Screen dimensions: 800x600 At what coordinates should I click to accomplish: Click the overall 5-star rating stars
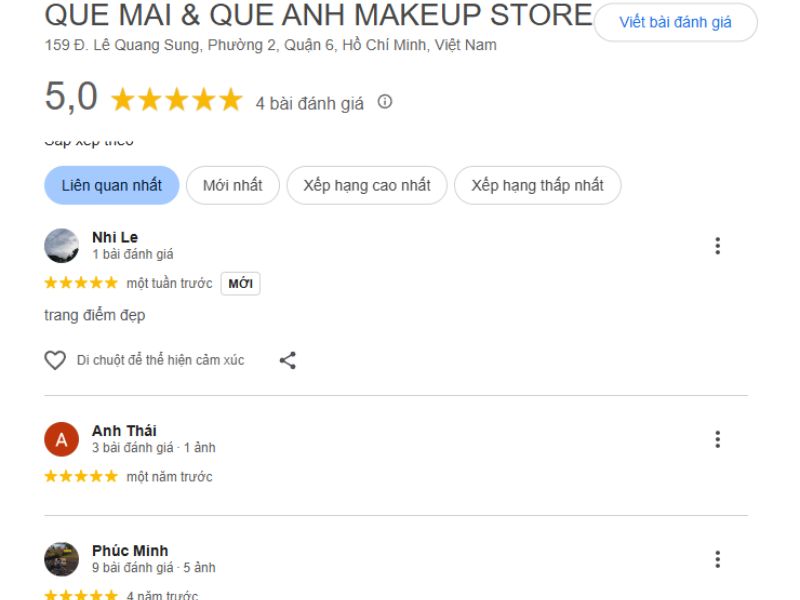coord(176,100)
